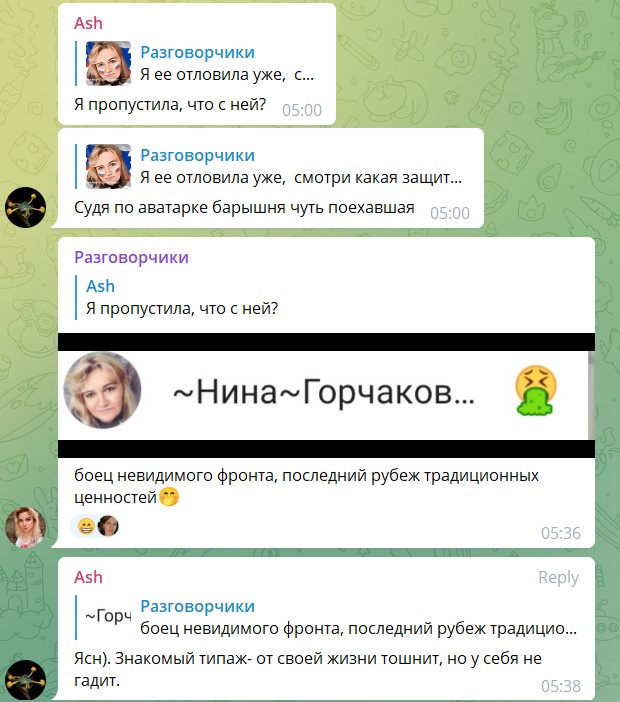The image size is (620, 702).
Task: Click Ash's avatar next to the 05:38 message
Action: tap(25, 680)
